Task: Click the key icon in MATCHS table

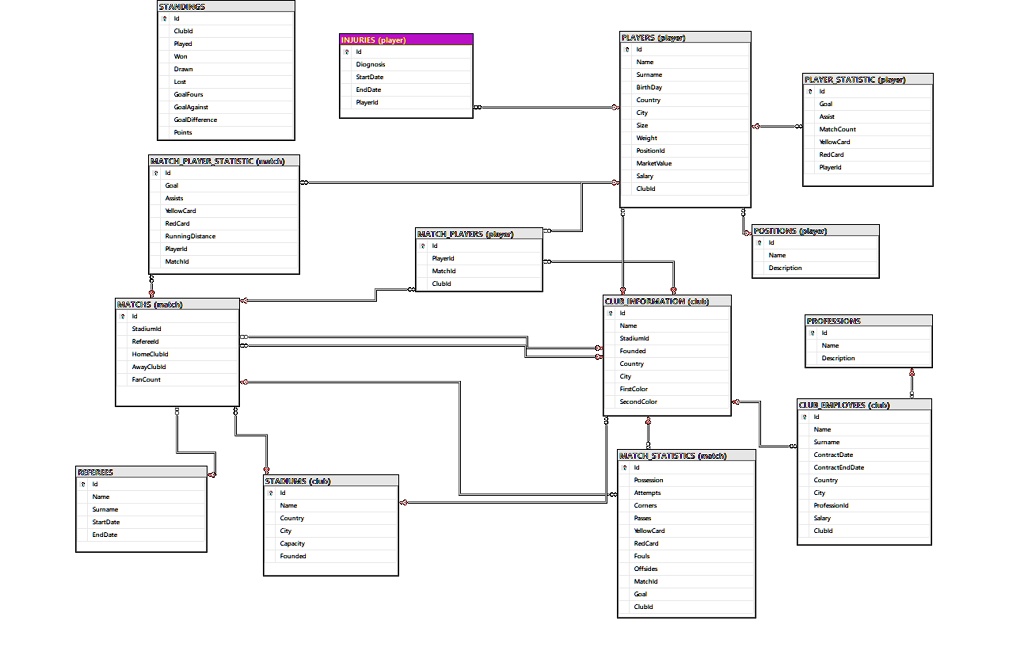Action: tap(122, 317)
